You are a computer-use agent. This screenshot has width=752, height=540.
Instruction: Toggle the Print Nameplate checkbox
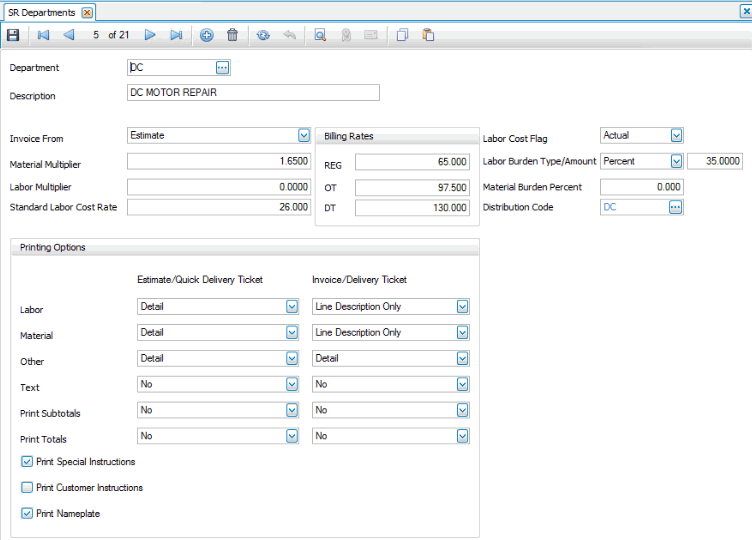[27, 514]
